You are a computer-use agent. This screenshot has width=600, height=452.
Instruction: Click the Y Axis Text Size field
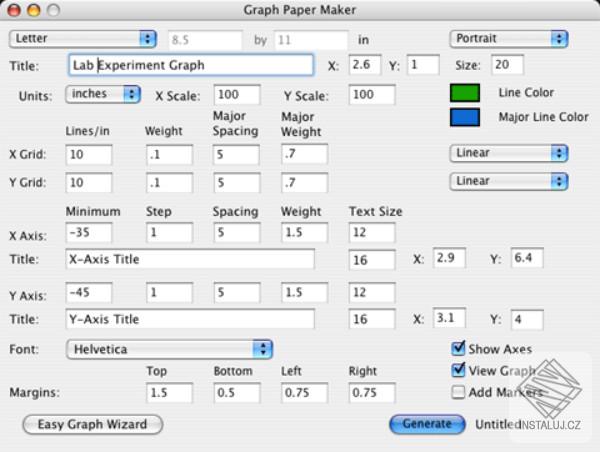click(372, 293)
